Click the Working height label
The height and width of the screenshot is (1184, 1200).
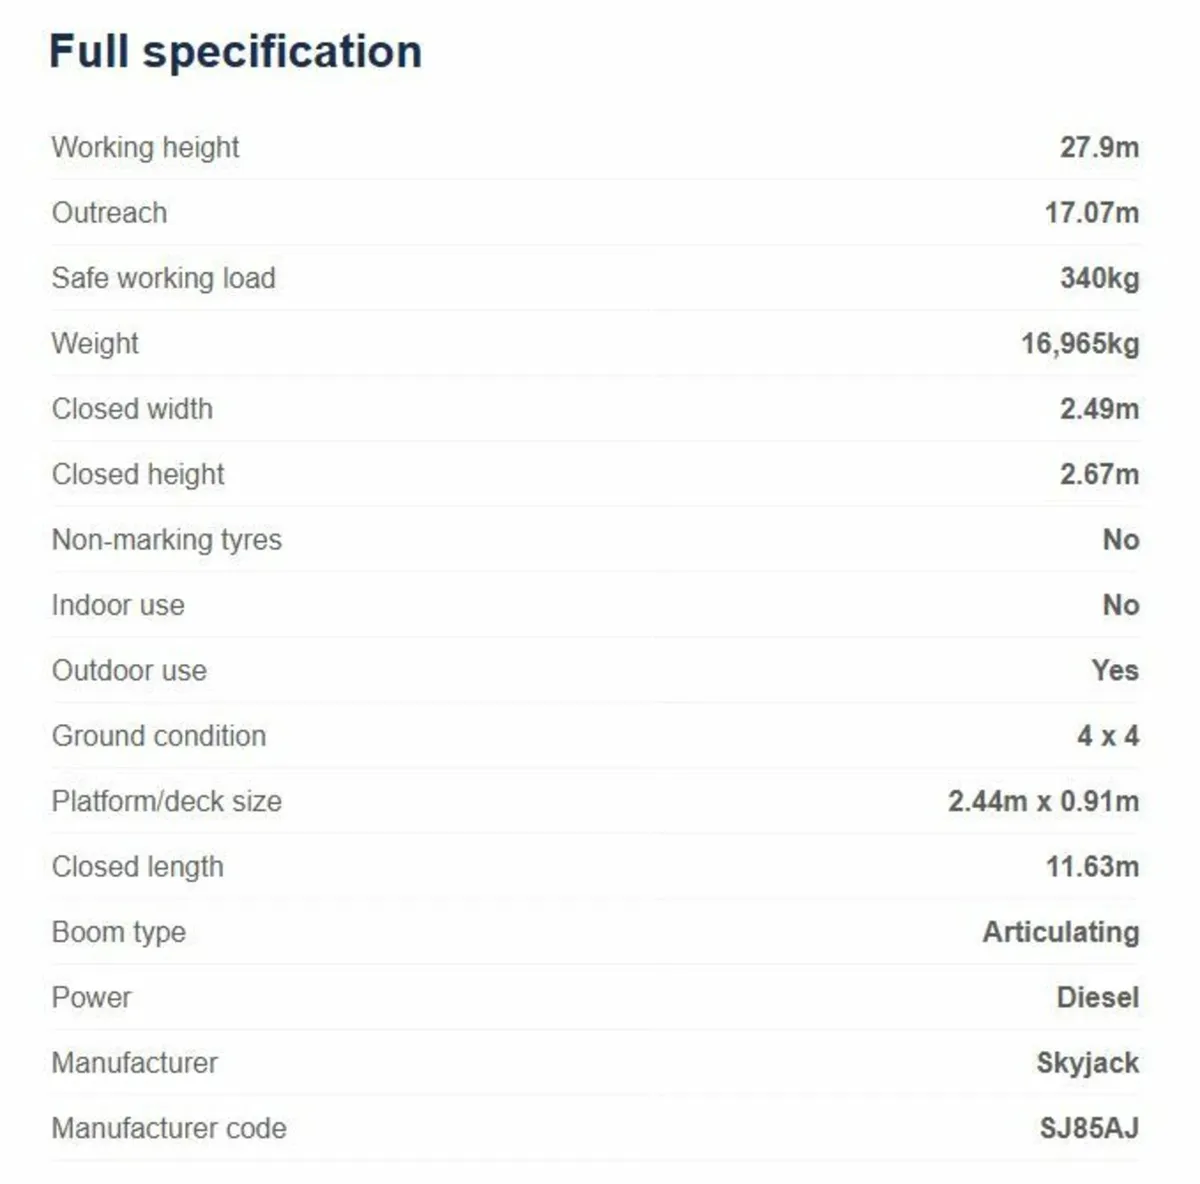[x=145, y=148]
